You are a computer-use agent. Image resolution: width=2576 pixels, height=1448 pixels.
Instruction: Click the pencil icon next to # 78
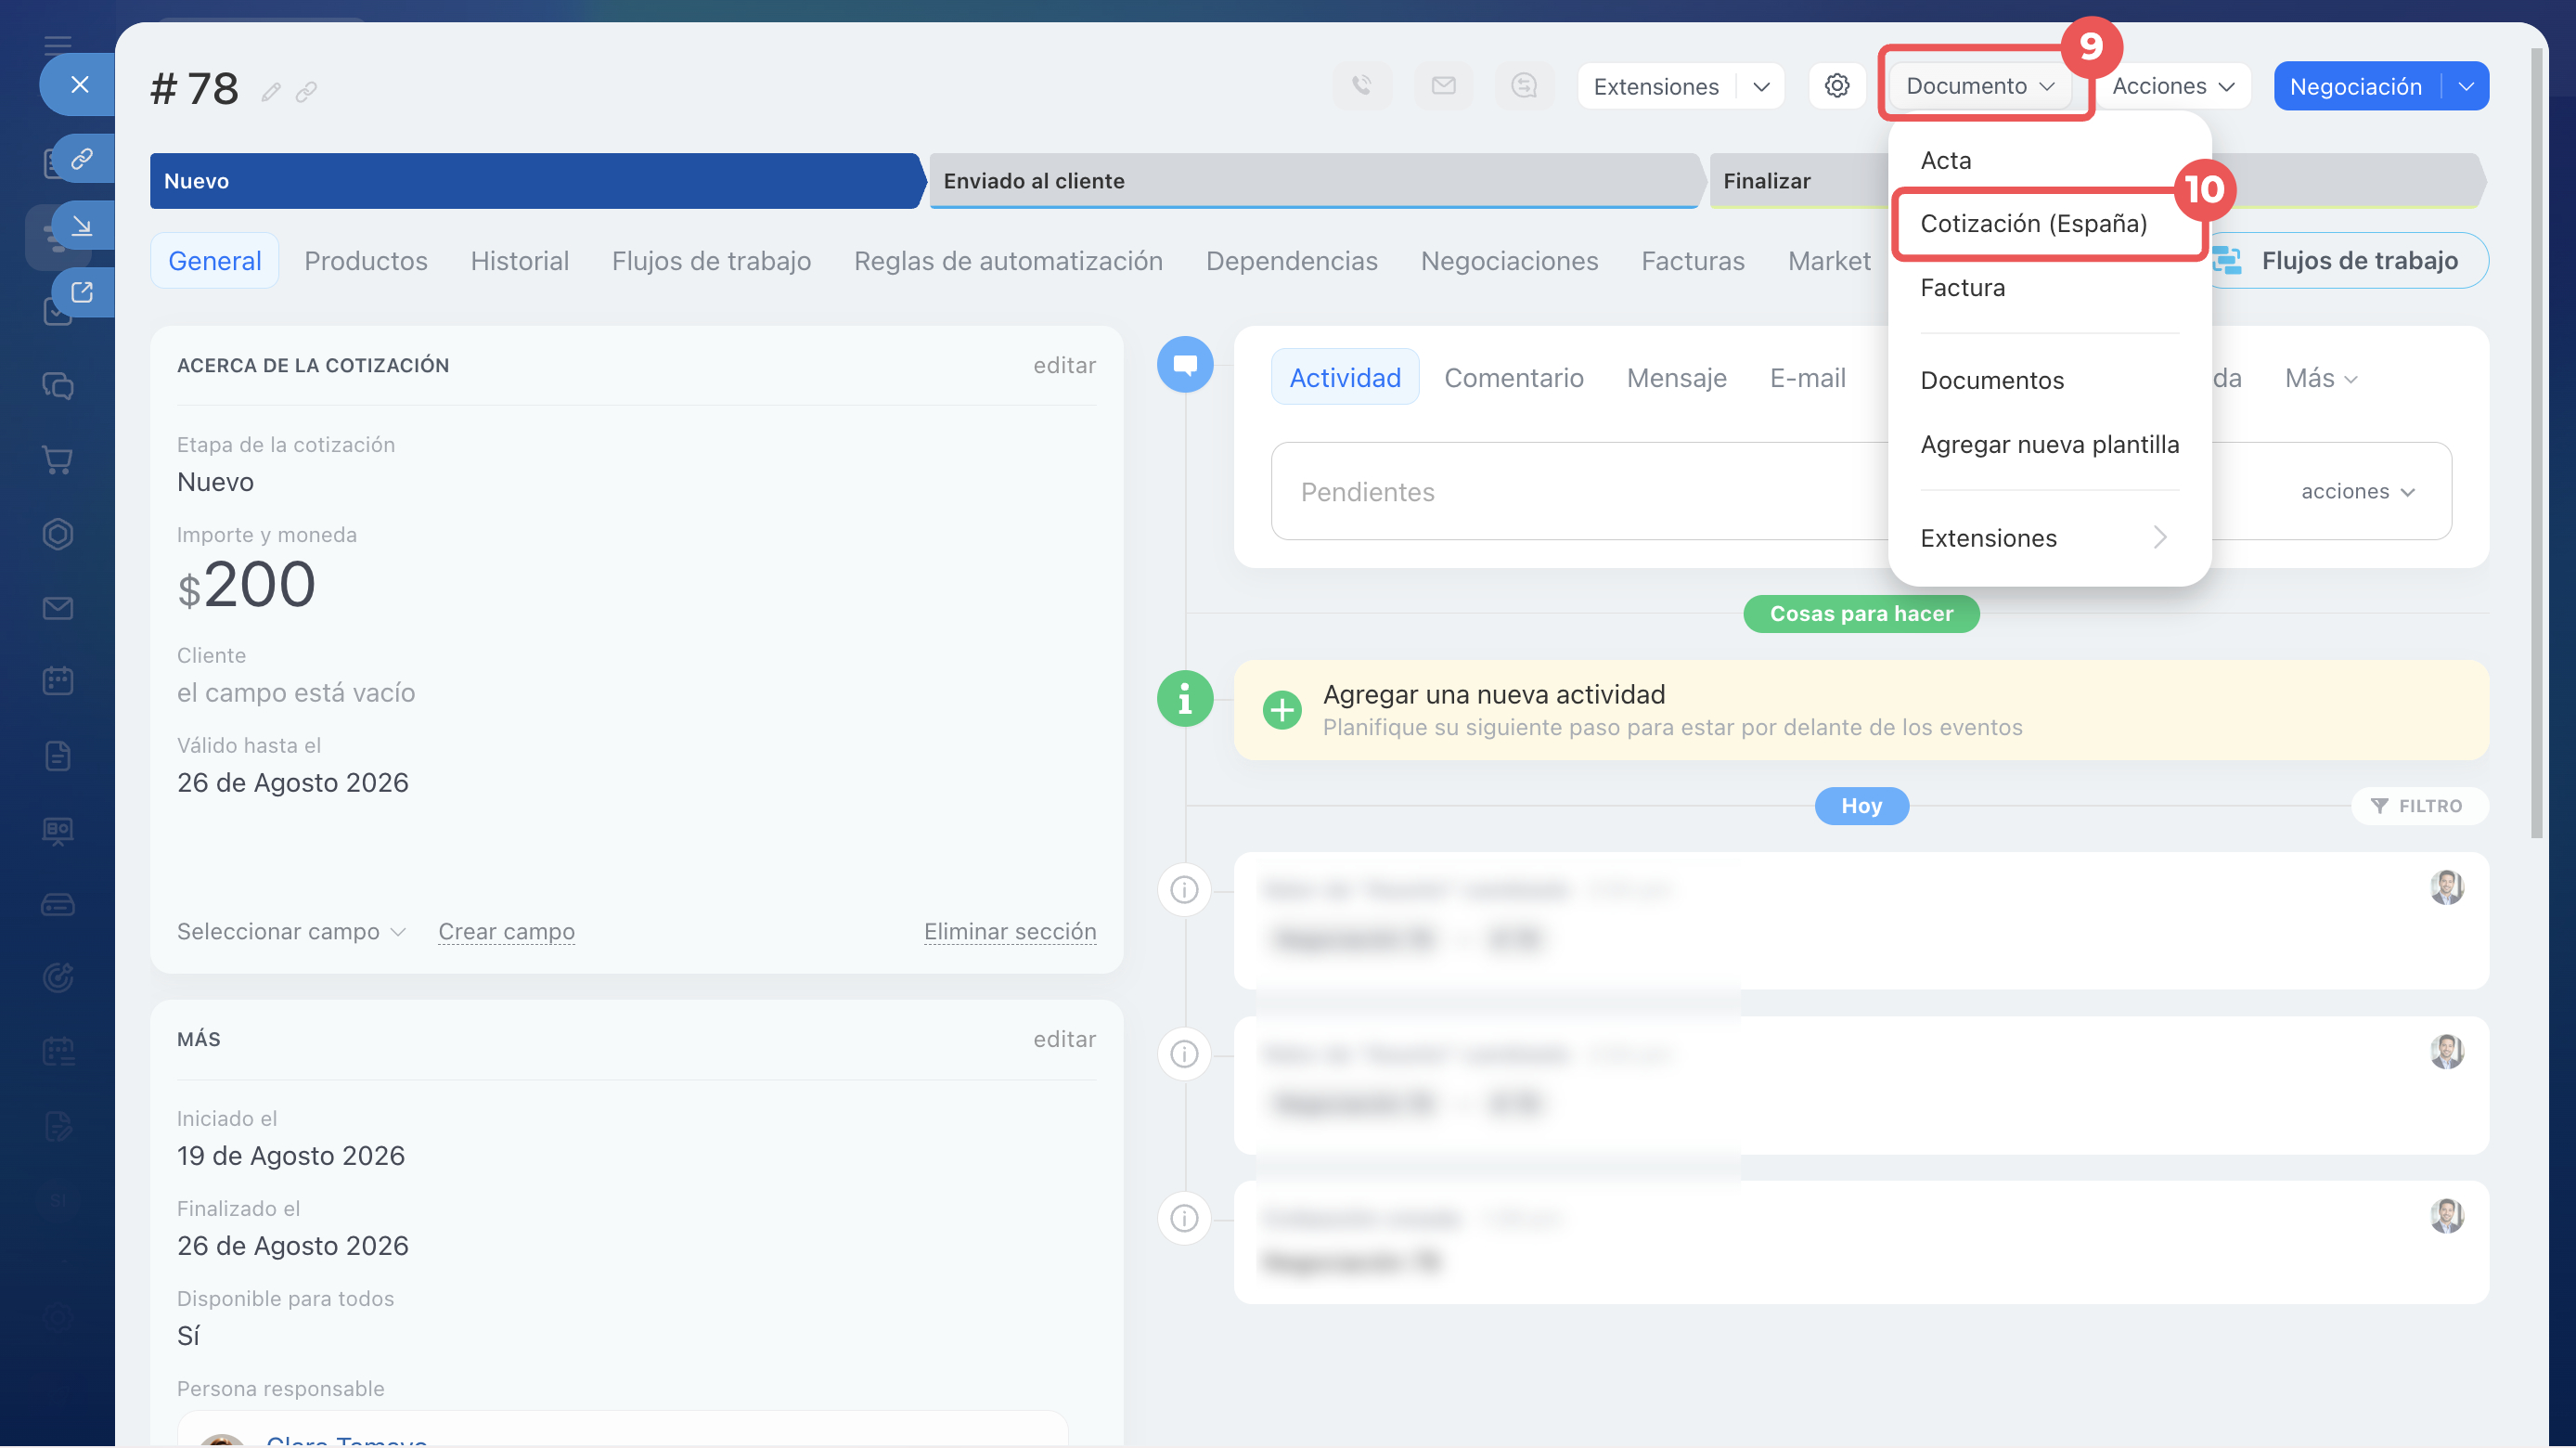click(271, 92)
